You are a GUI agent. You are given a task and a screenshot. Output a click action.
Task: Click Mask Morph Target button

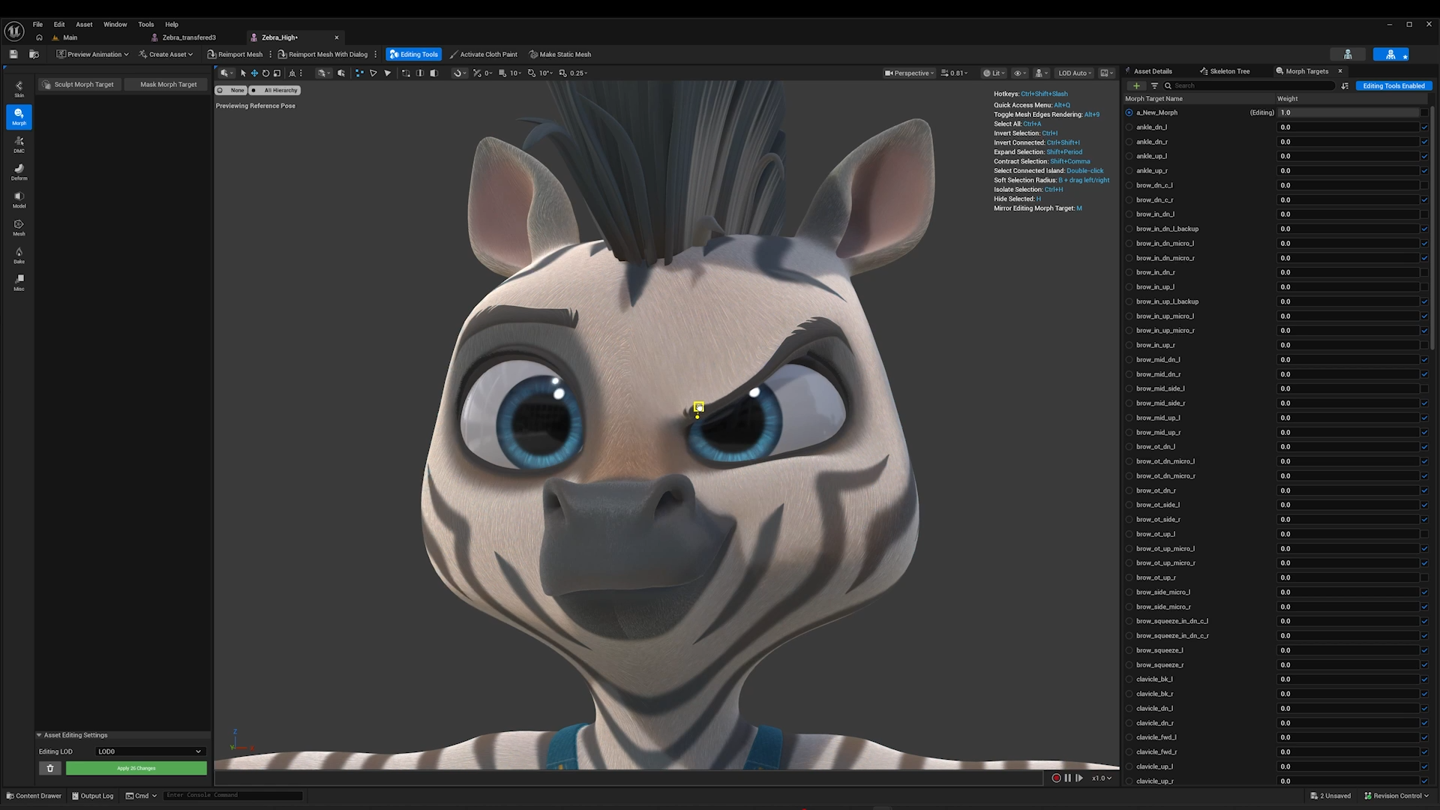[x=168, y=84]
